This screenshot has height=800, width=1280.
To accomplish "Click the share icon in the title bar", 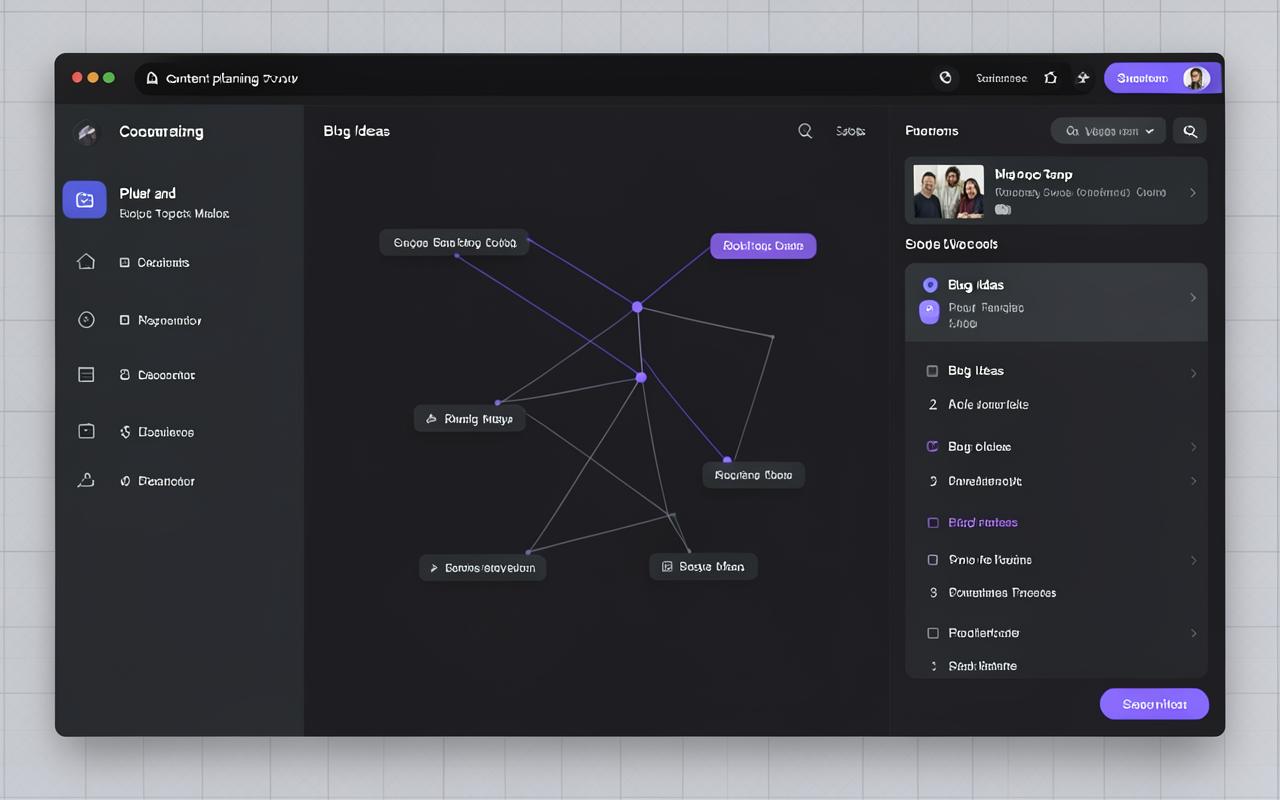I will 1051,78.
